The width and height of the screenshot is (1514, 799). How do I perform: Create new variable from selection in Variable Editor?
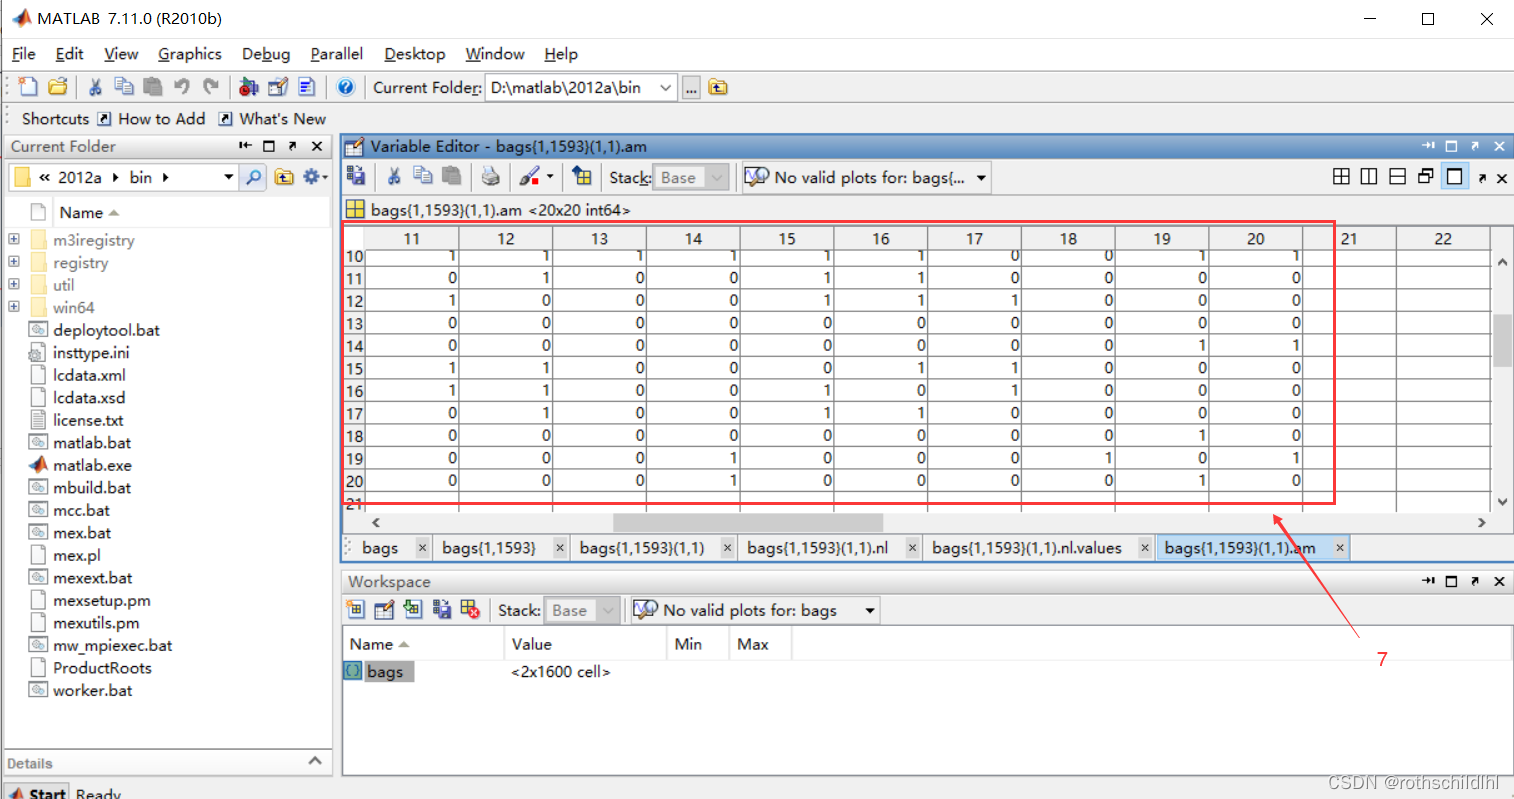point(355,177)
